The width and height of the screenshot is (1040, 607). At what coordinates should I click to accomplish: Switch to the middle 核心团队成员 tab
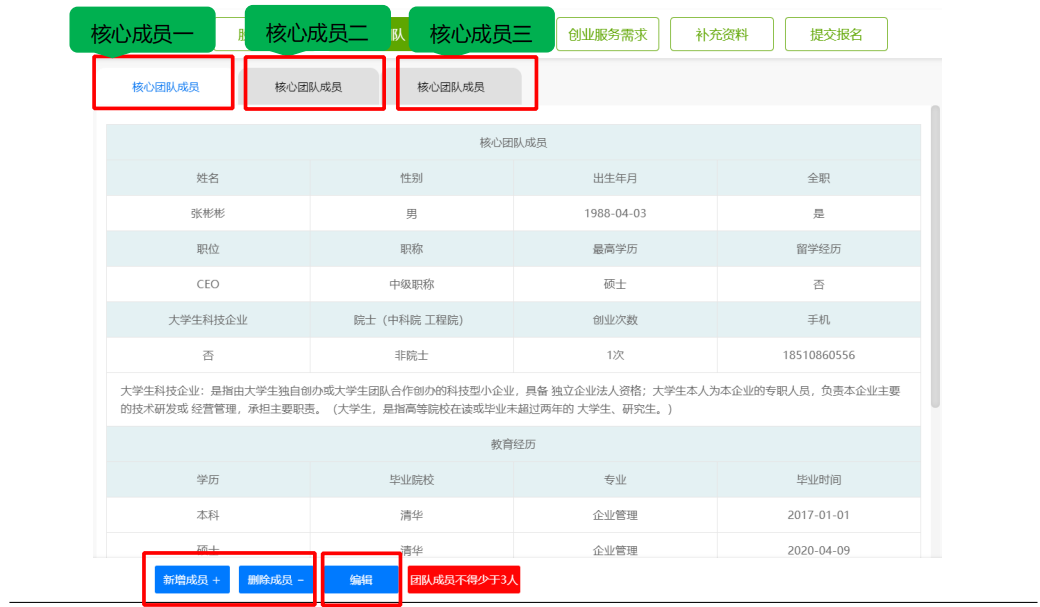pos(308,87)
